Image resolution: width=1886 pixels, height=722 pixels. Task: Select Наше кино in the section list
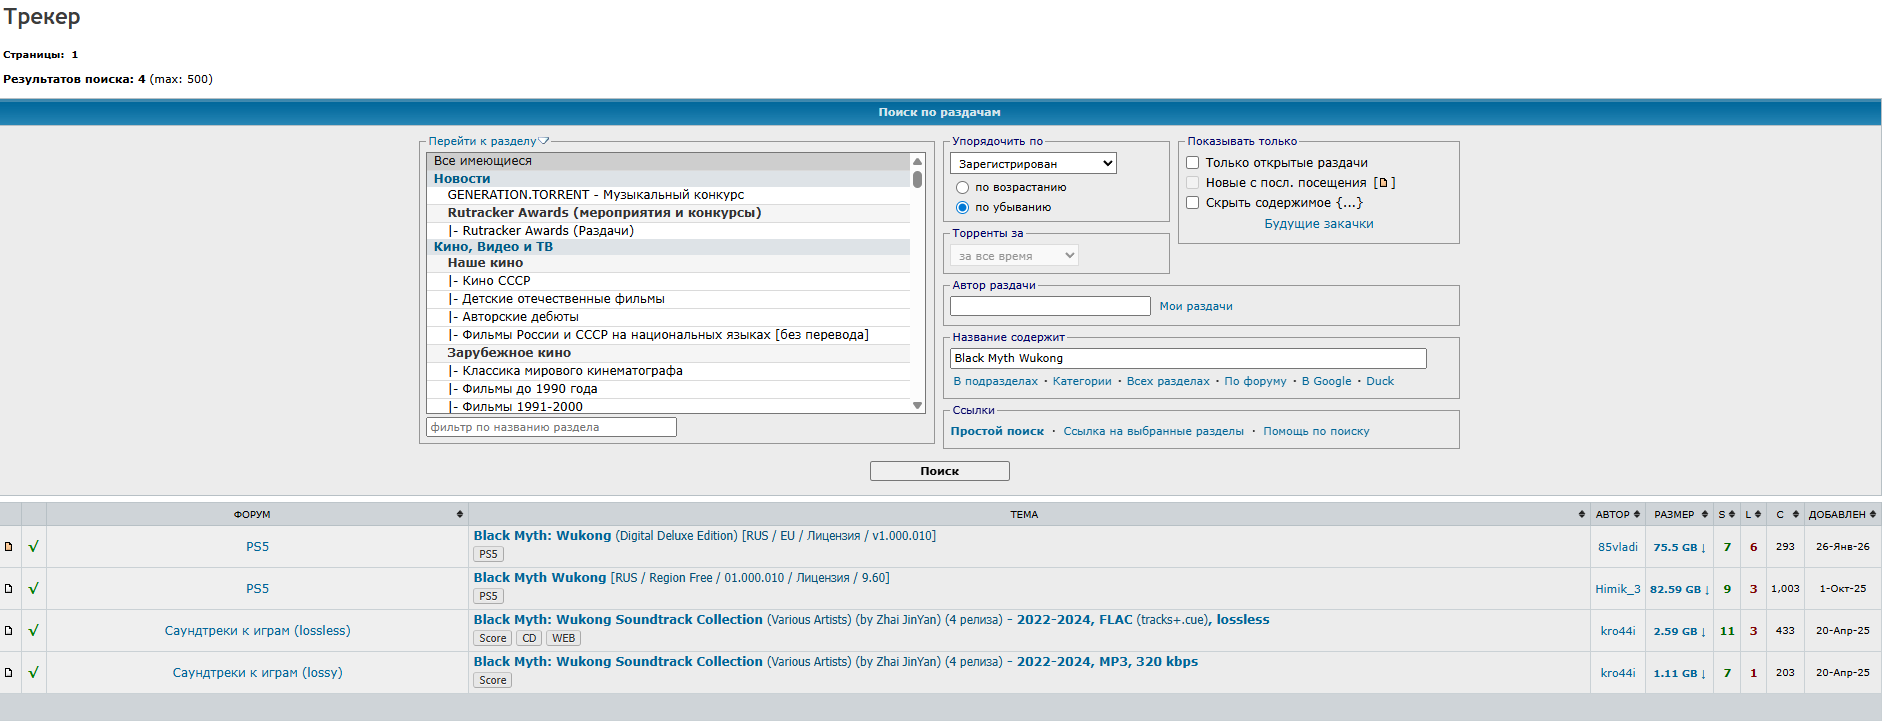coord(668,263)
